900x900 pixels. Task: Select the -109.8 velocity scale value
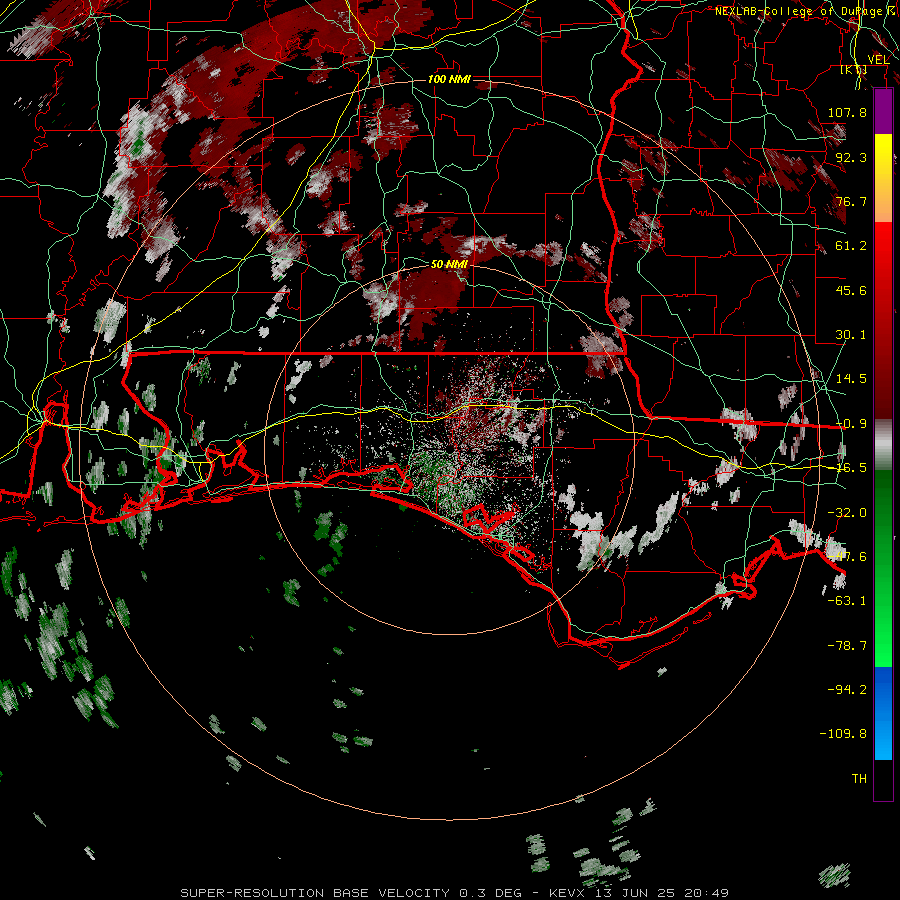pyautogui.click(x=843, y=734)
